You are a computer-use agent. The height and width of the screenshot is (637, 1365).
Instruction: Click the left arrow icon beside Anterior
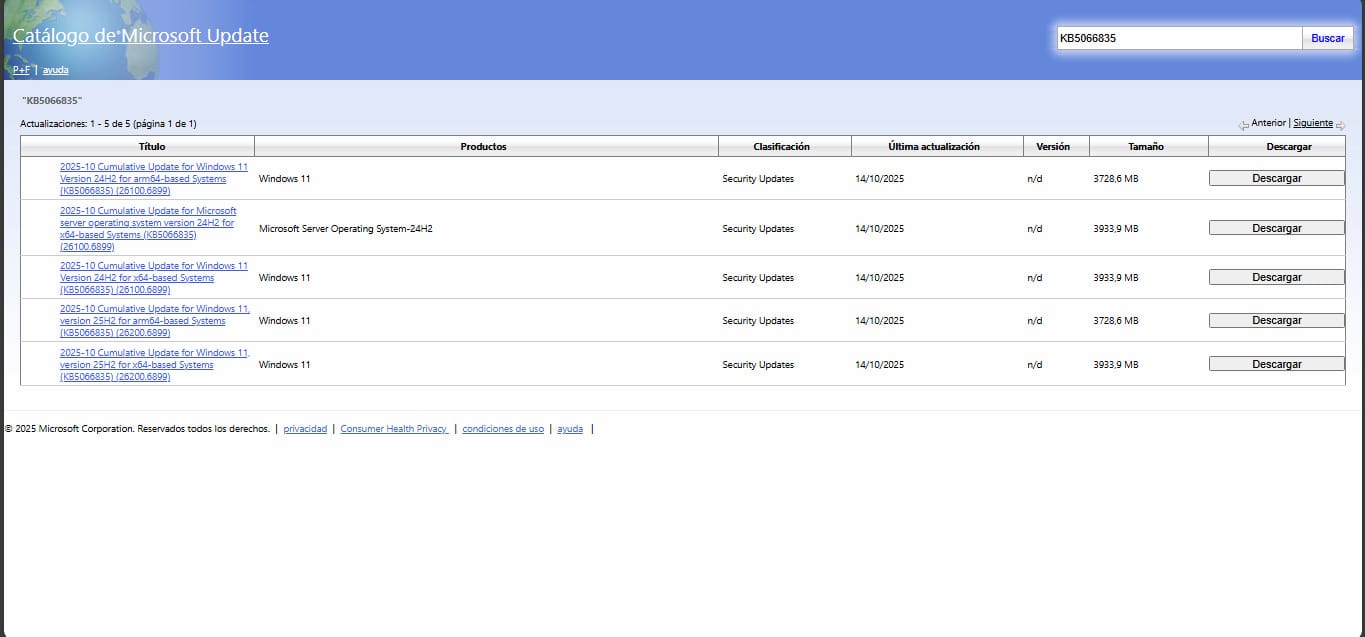point(1243,125)
